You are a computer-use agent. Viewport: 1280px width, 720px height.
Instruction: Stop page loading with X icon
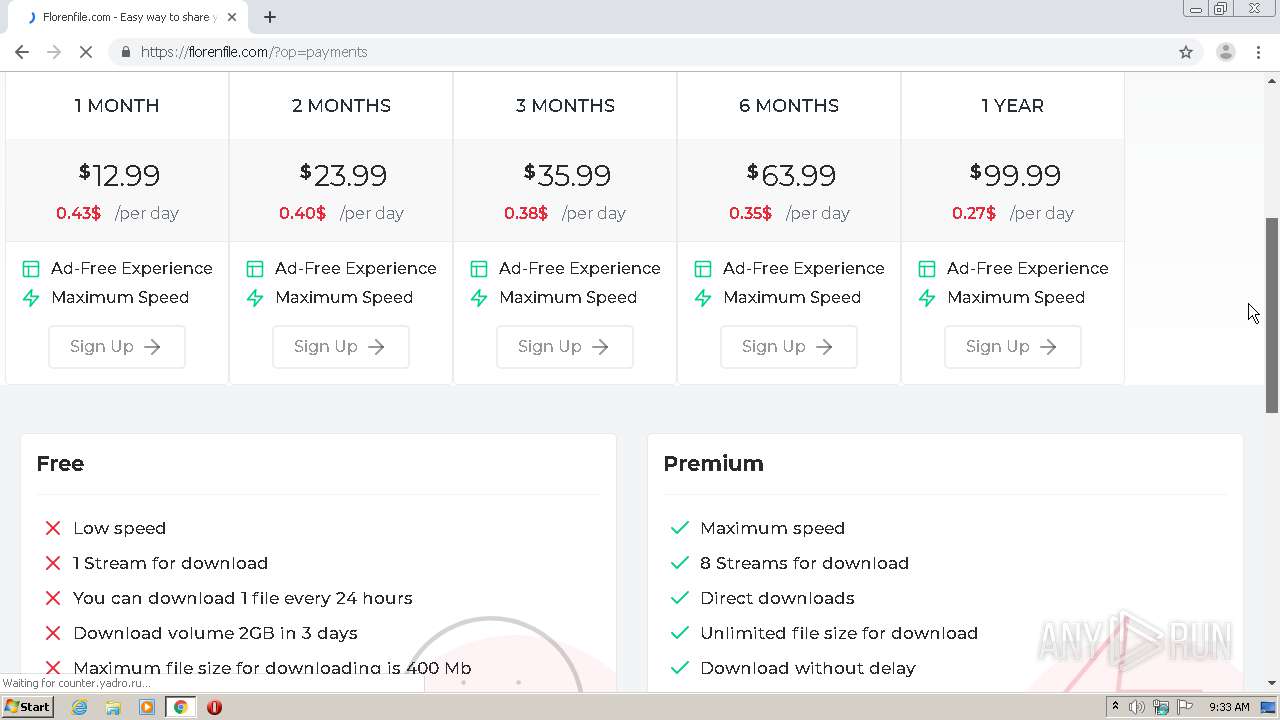coord(86,52)
